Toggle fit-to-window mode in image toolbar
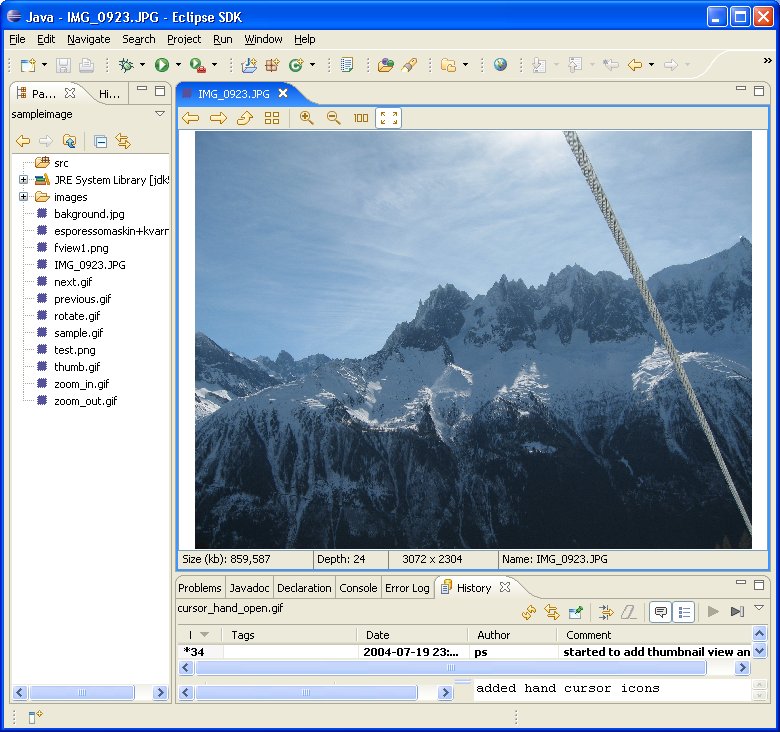780x732 pixels. point(389,118)
